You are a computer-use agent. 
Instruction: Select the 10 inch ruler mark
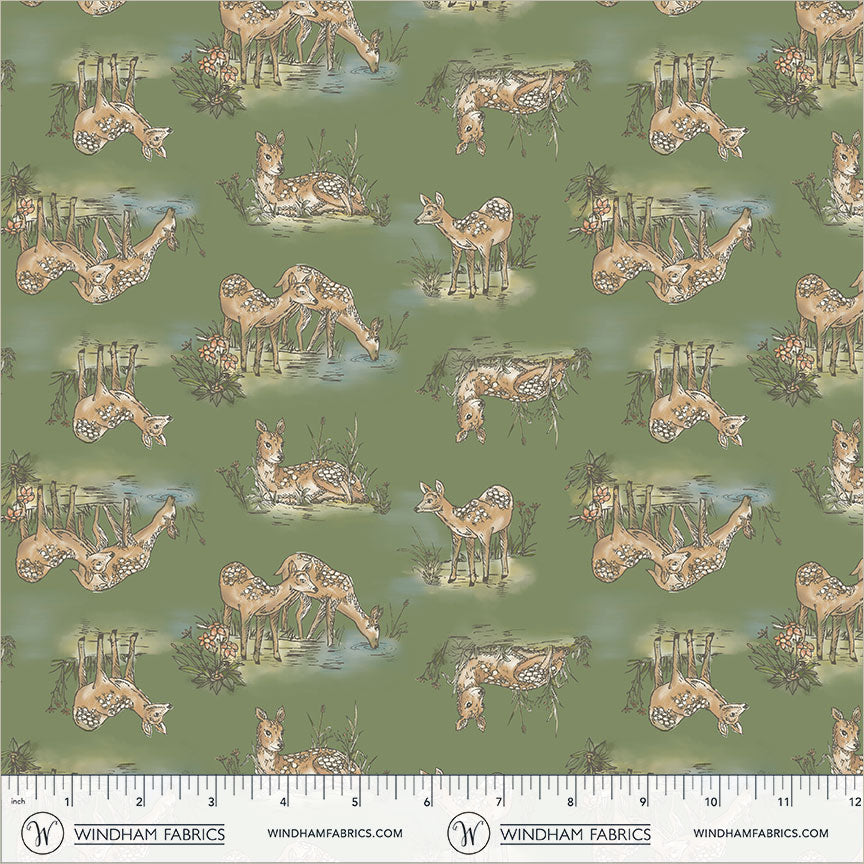click(x=710, y=802)
